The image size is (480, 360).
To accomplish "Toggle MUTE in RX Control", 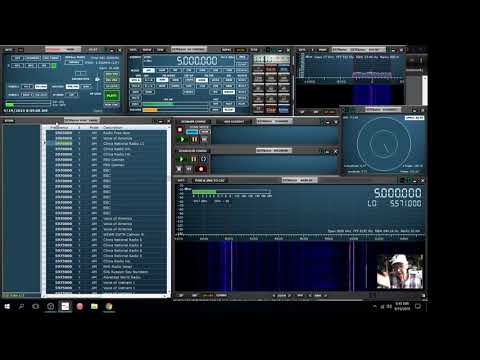I will pos(135,98).
